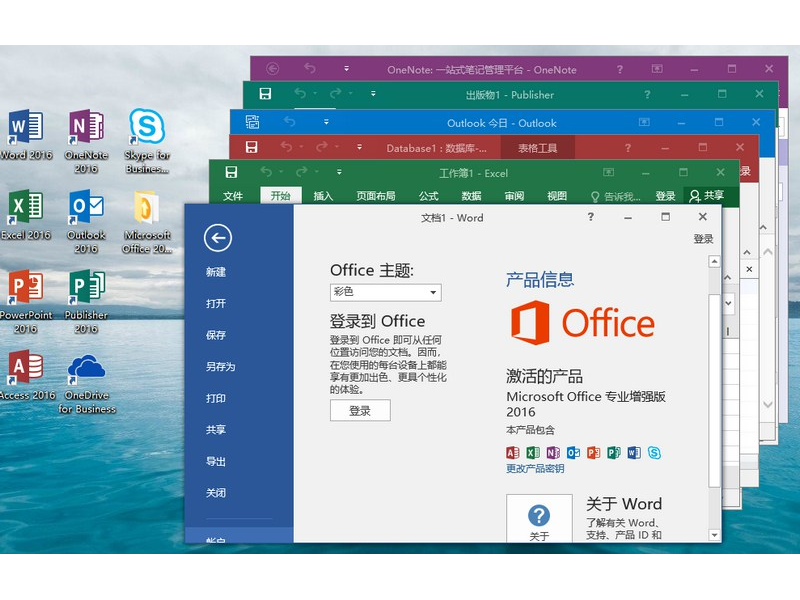800x600 pixels.
Task: Click 登录 in the Excel ribbon
Action: tap(665, 196)
